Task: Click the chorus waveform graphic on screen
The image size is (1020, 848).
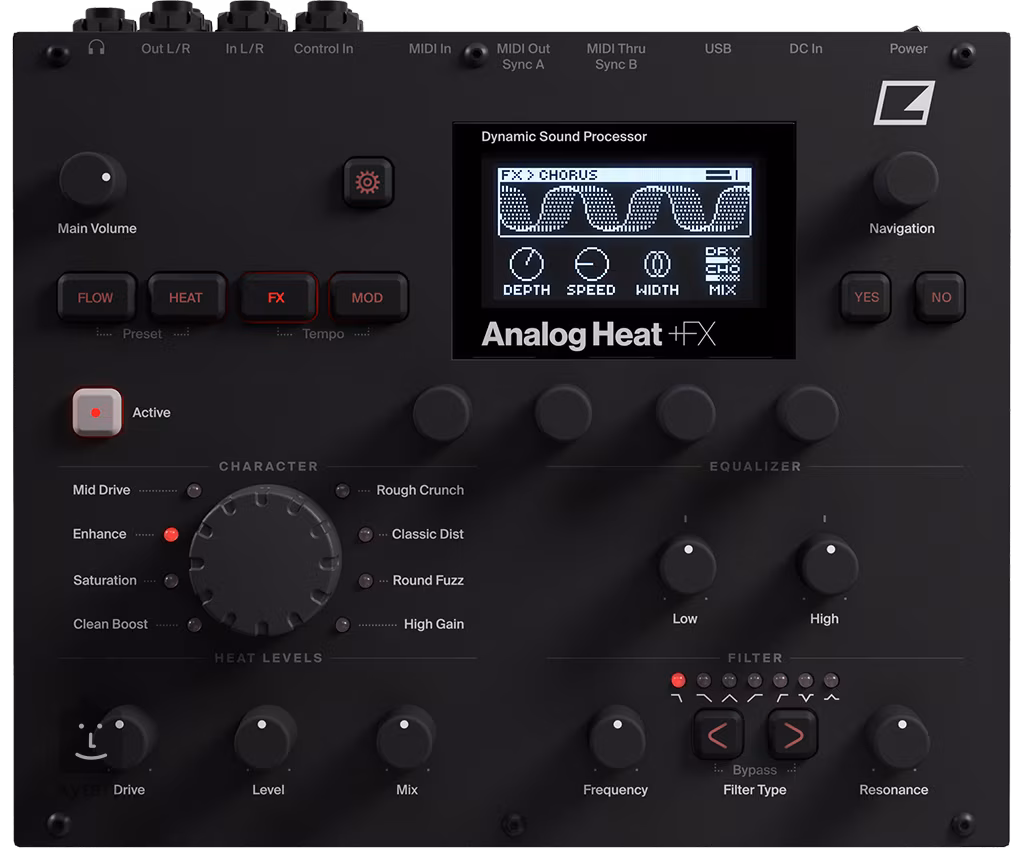Action: [625, 210]
